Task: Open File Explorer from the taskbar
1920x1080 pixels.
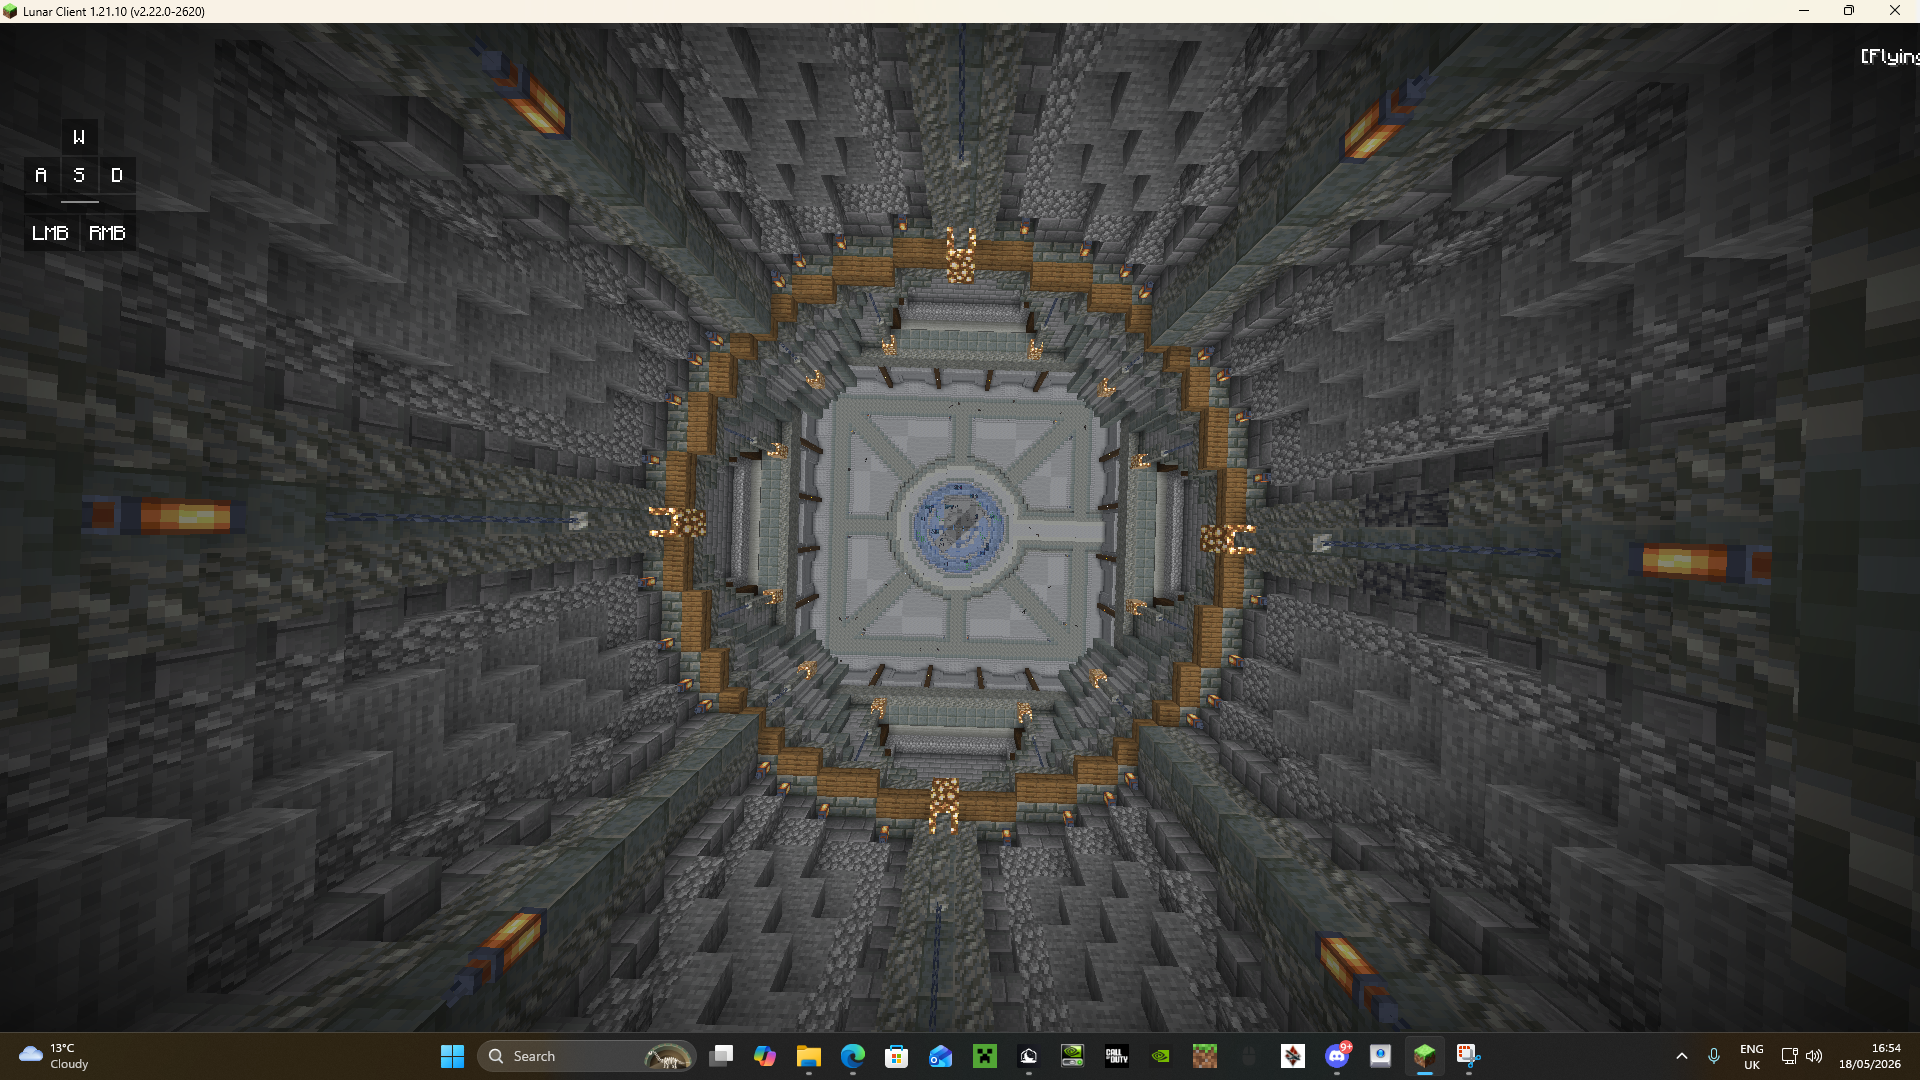Action: 809,1056
